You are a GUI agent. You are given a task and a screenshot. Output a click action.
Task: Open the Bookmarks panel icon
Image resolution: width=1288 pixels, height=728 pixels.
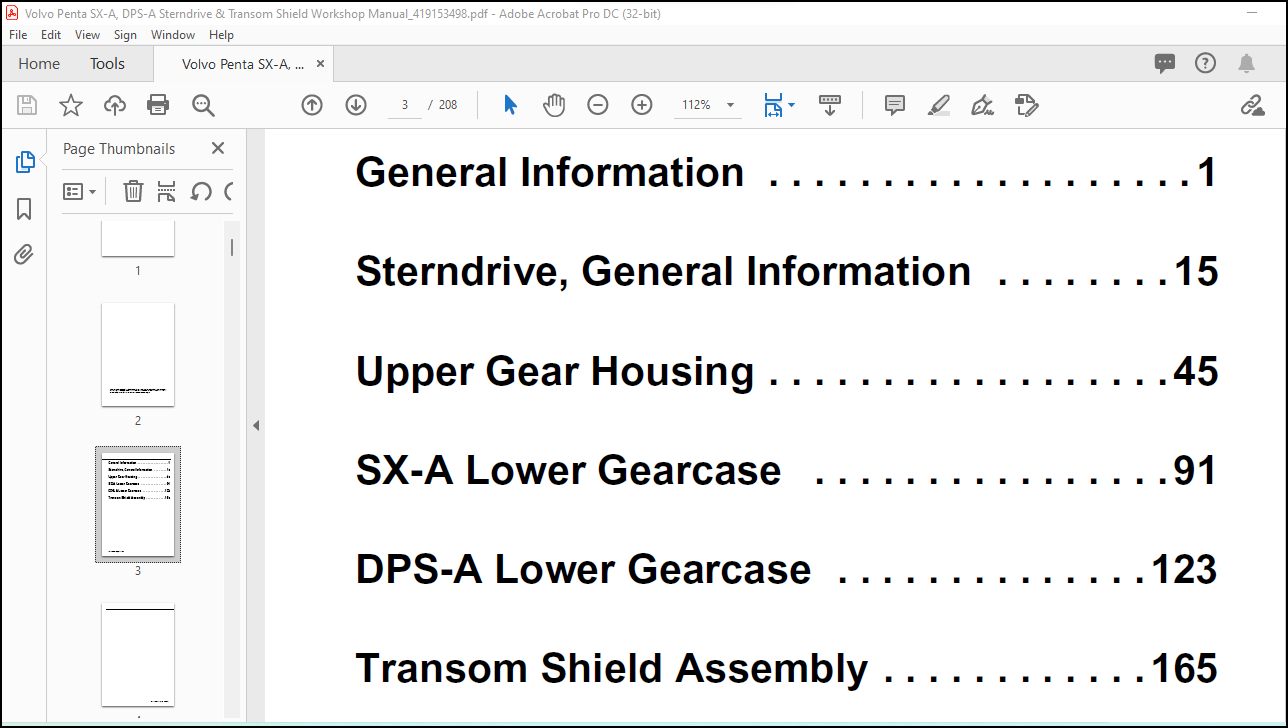point(24,208)
